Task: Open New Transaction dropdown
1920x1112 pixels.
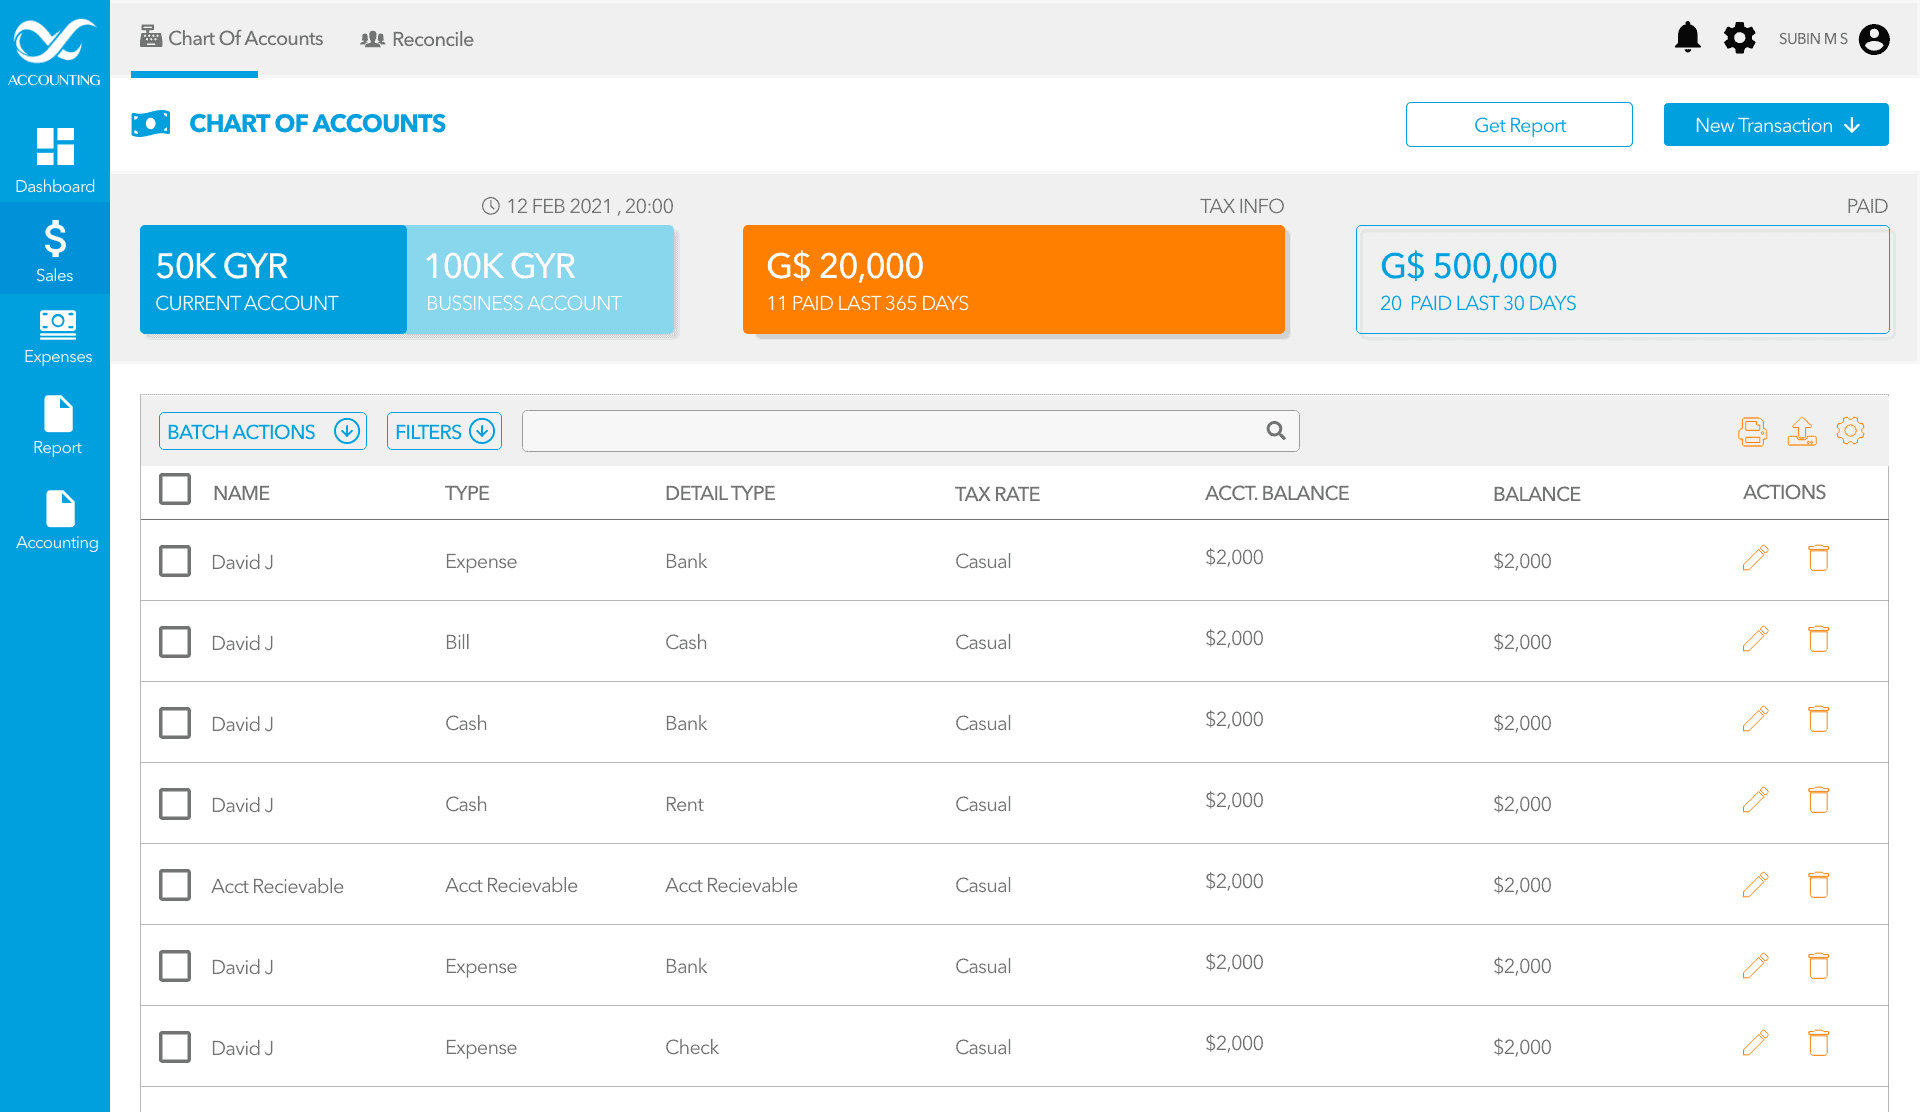Action: (1776, 125)
